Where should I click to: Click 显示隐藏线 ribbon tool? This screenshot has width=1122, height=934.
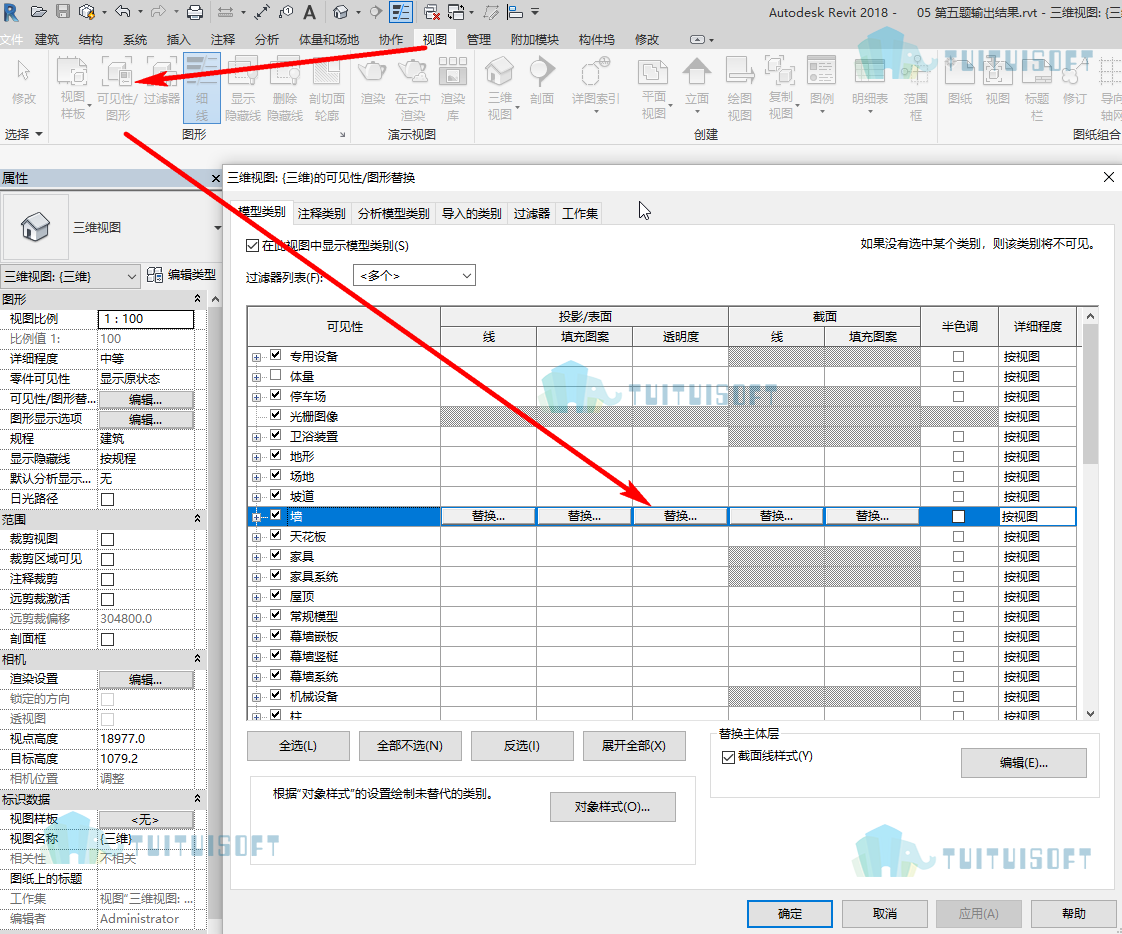(x=243, y=87)
